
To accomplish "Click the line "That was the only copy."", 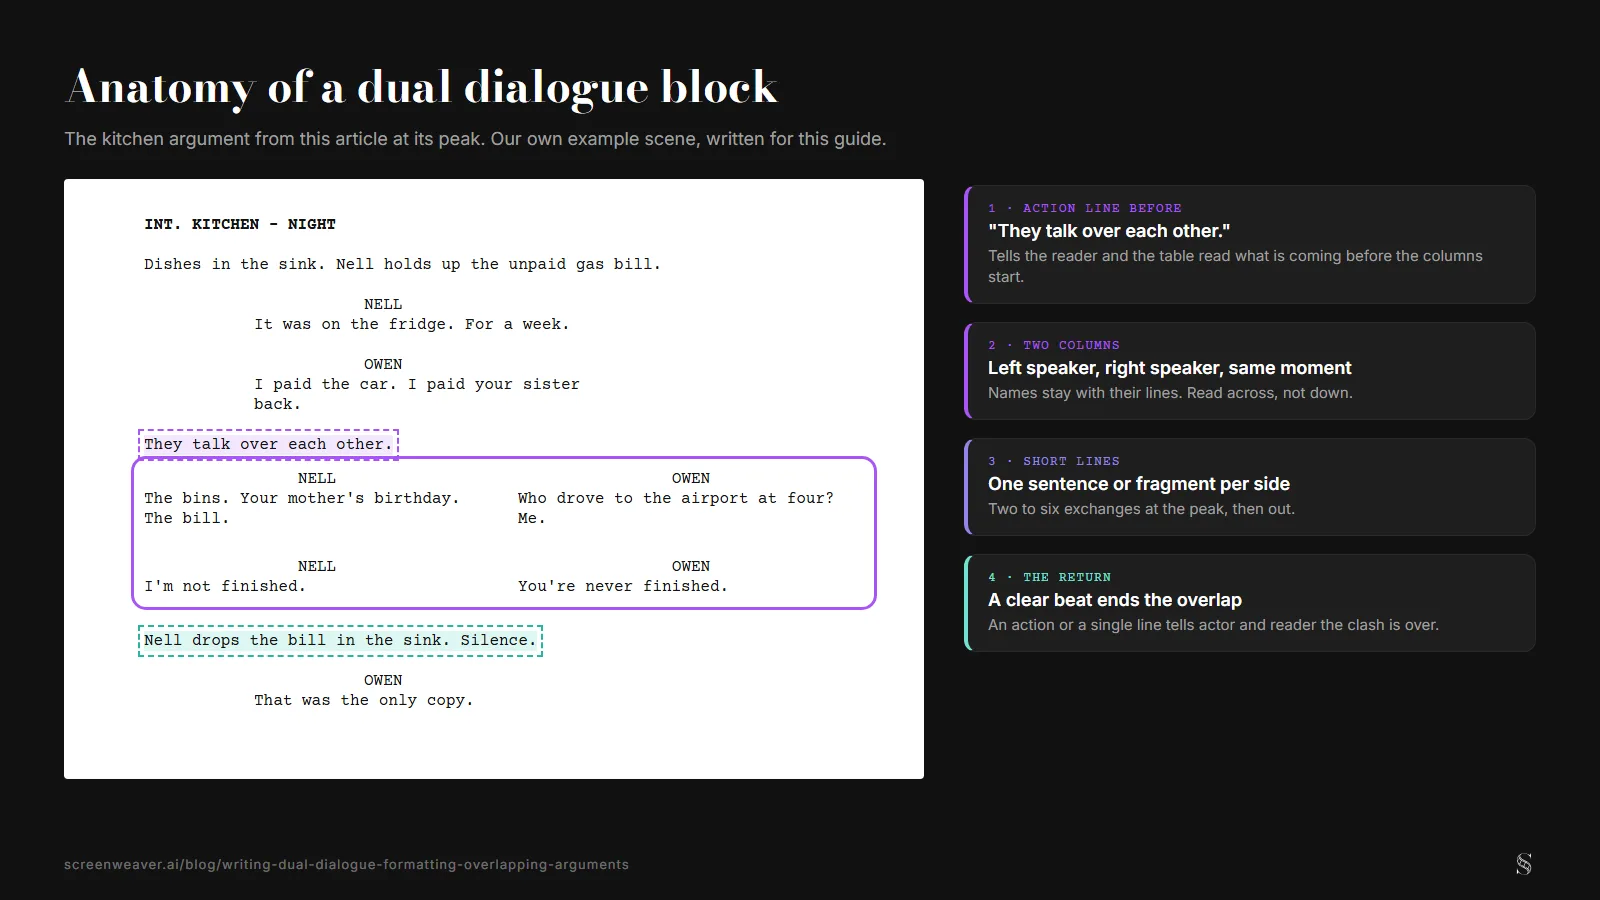I will [x=363, y=700].
